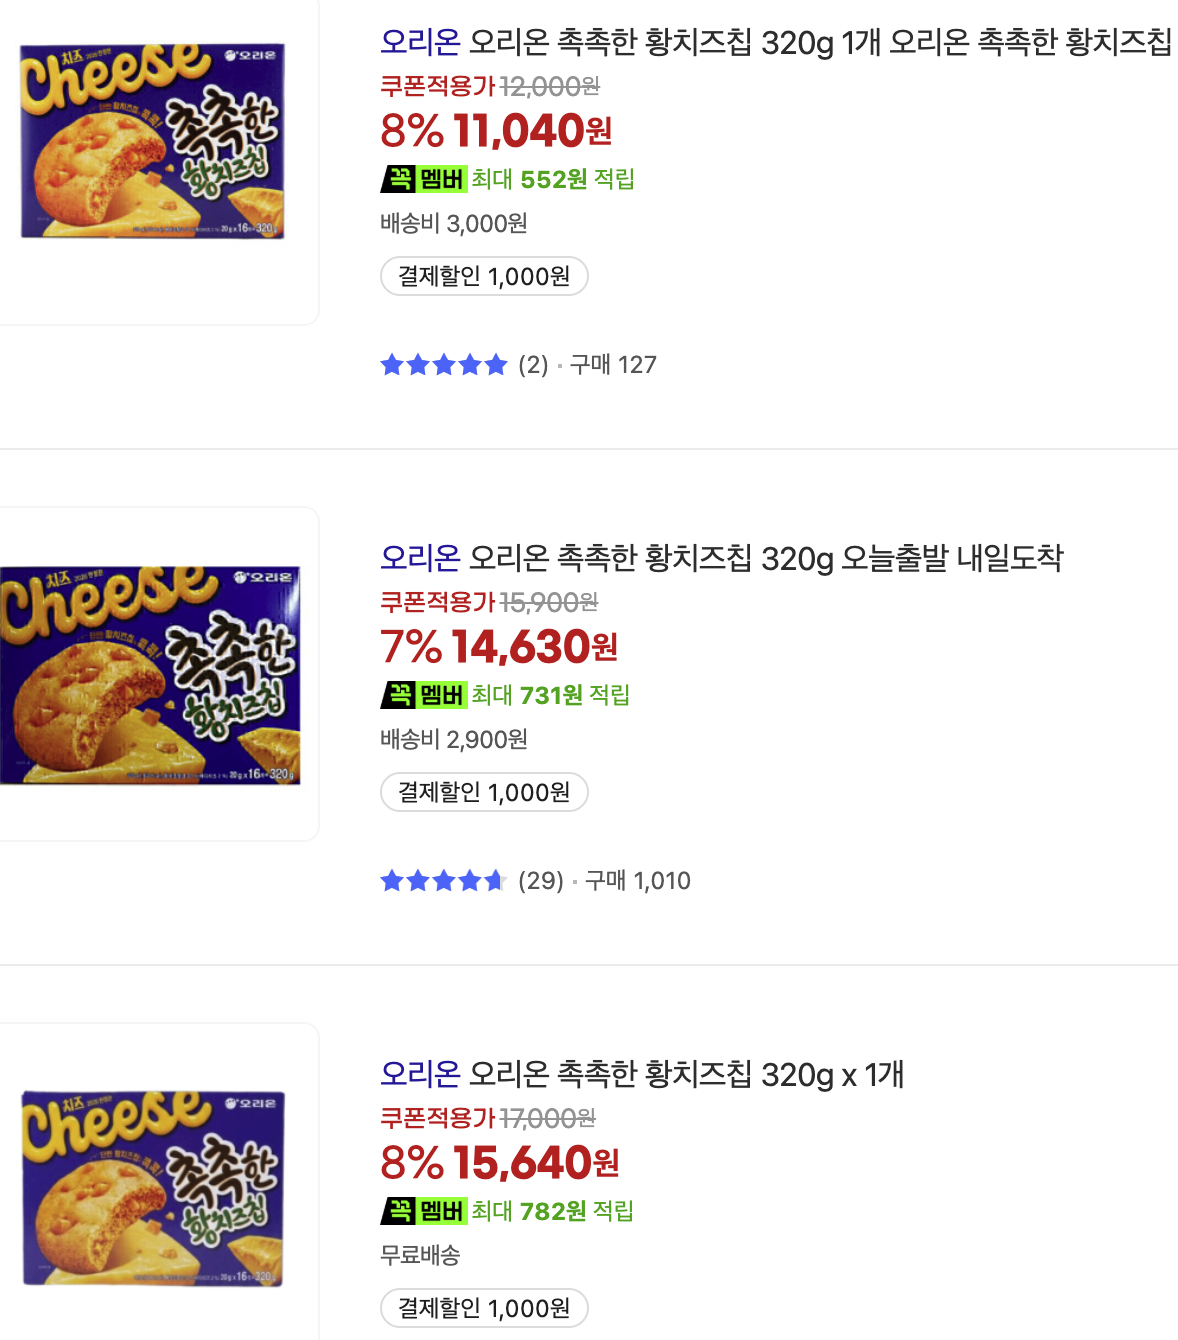Open the product title '촉촉한 황치즈칩 320g x 1개'

point(642,1074)
